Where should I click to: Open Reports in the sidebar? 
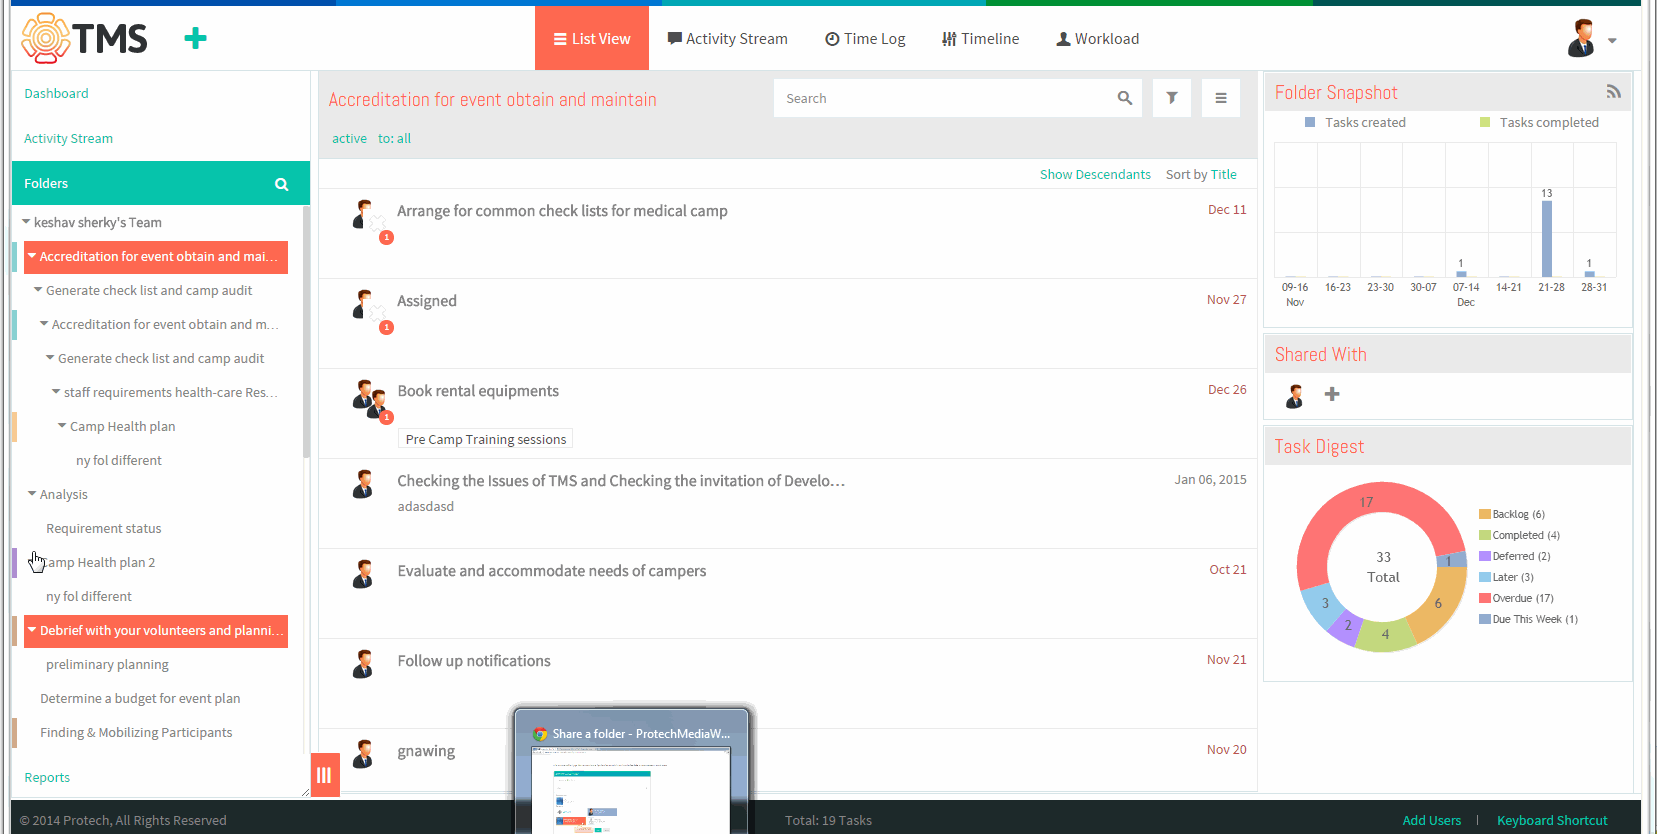pyautogui.click(x=47, y=777)
